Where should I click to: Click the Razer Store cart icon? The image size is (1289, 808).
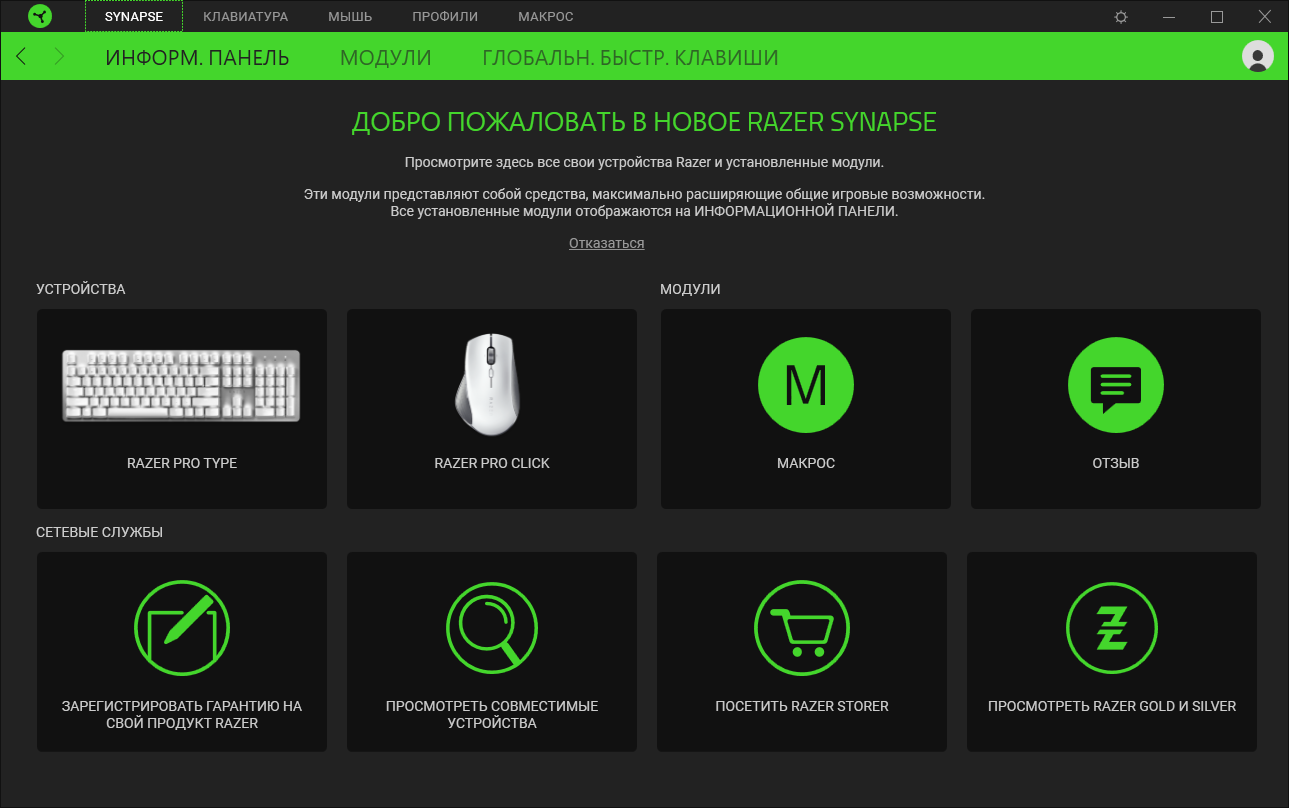(802, 627)
